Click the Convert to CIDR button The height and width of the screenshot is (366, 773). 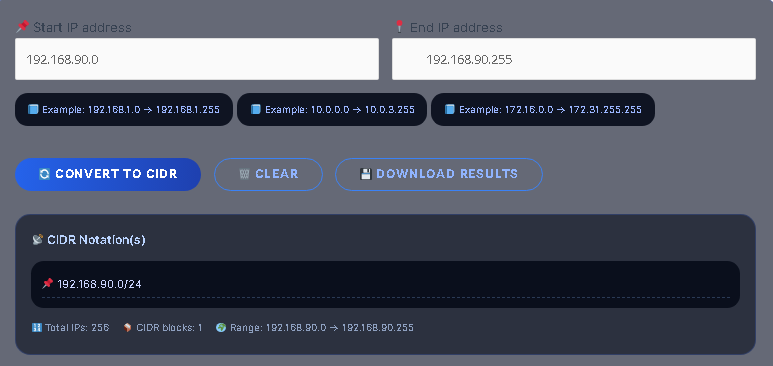[x=108, y=174]
